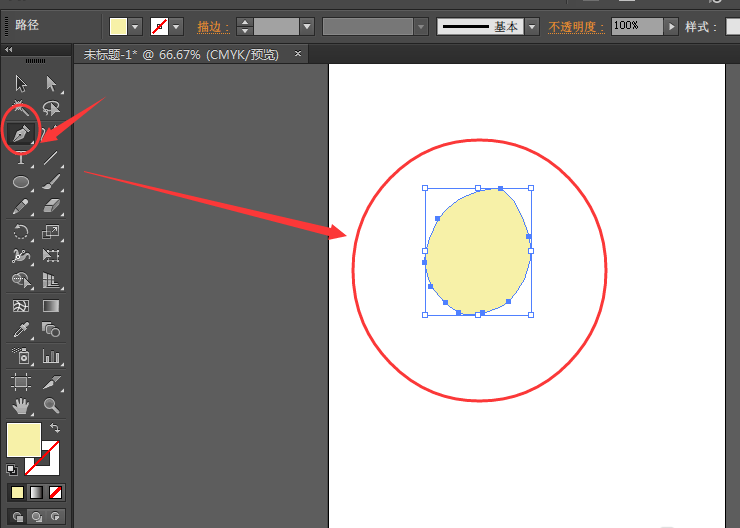Select the Pencil tool
Viewport: 740px width, 528px height.
pos(21,207)
